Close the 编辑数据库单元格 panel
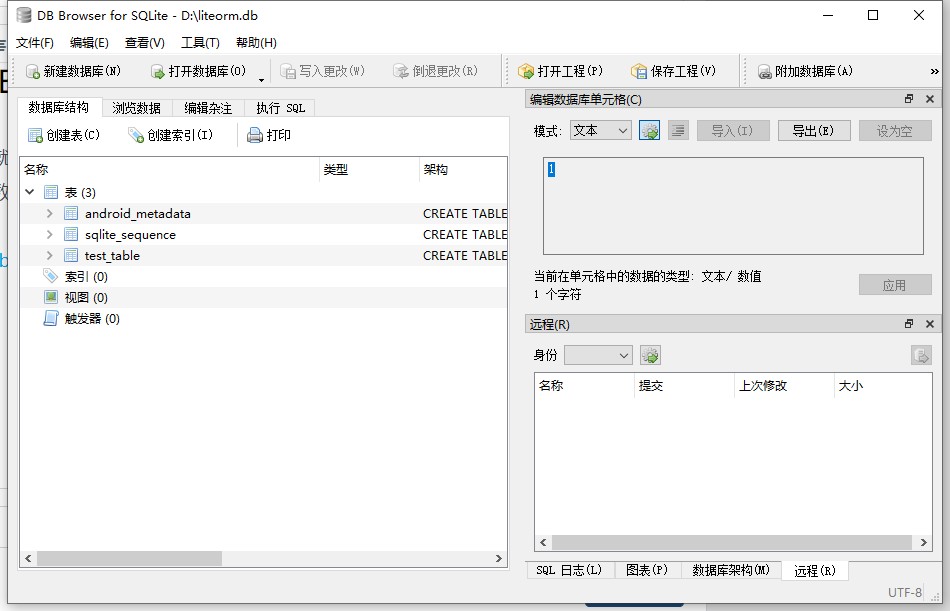The width and height of the screenshot is (950, 611). coord(930,99)
